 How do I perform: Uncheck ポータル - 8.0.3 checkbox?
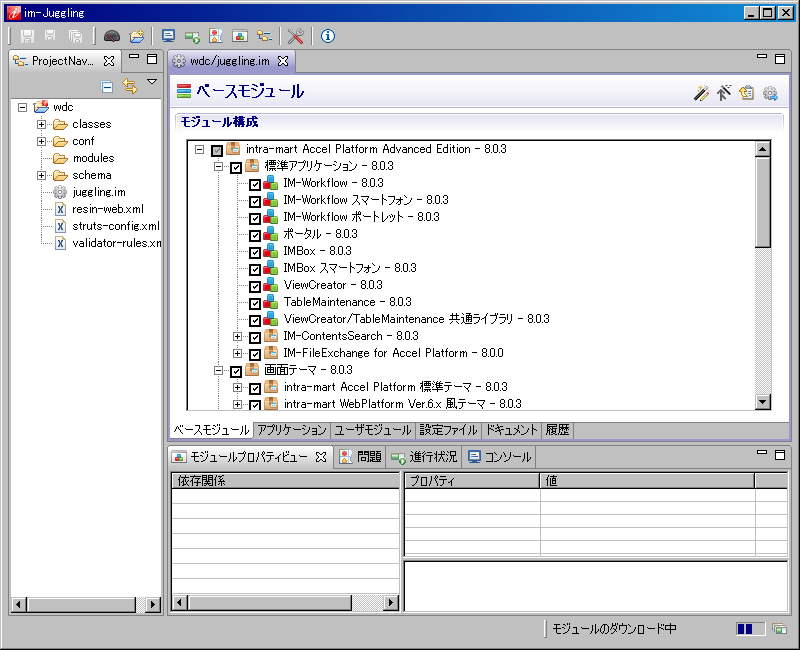click(255, 235)
